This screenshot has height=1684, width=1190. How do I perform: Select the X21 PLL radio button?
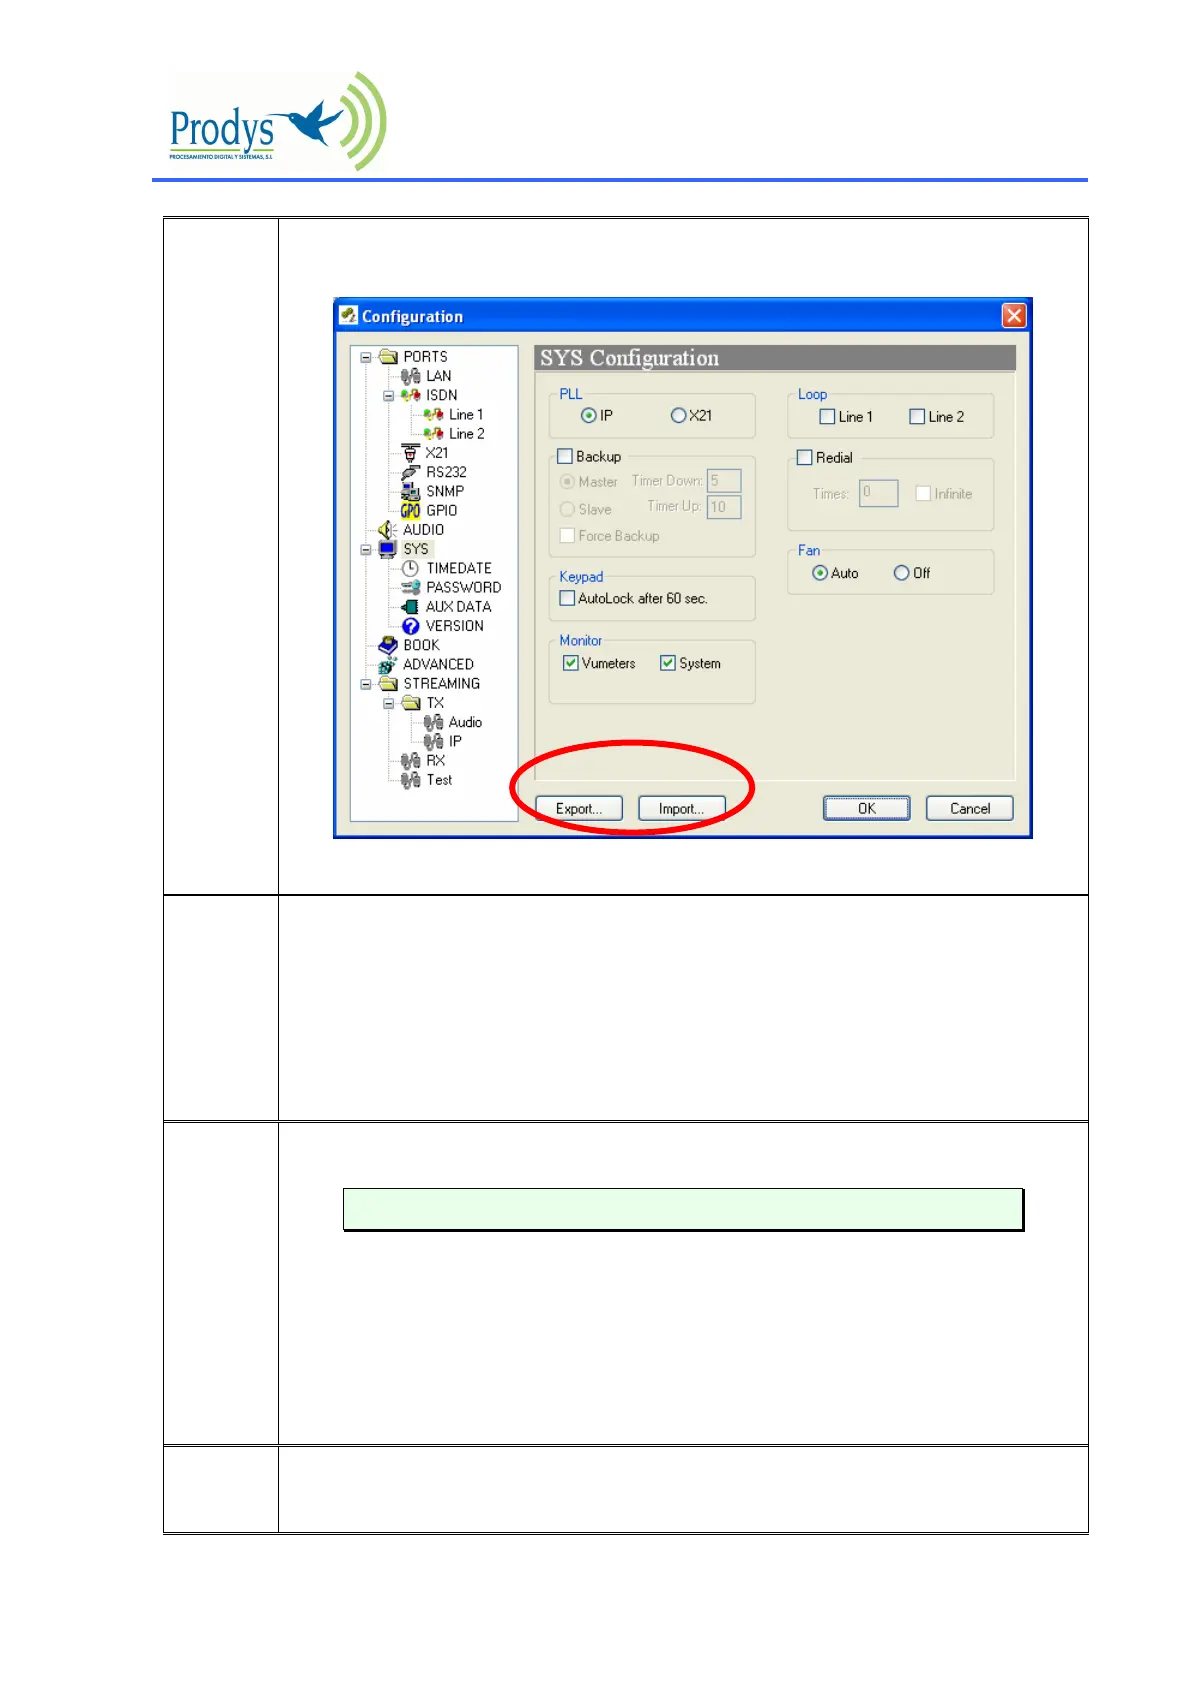[678, 416]
